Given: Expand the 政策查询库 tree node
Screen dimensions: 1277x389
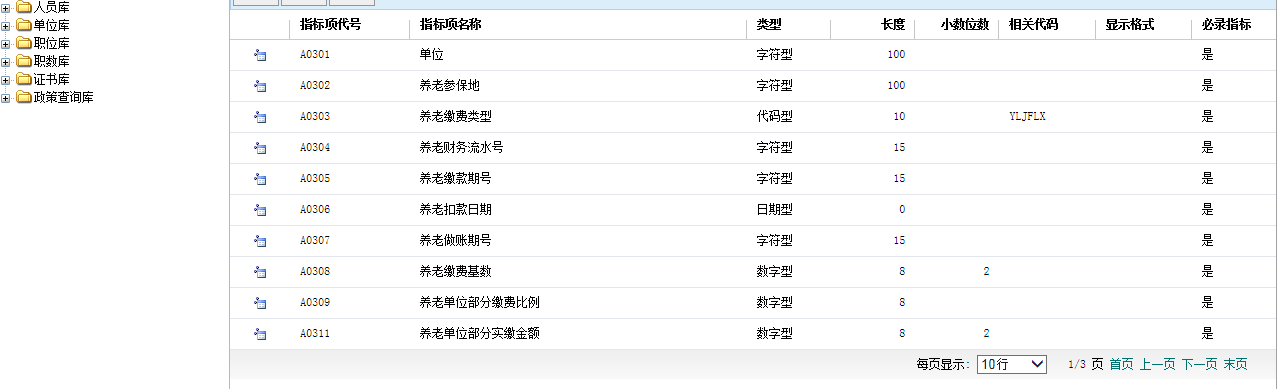Looking at the screenshot, I should coord(6,98).
